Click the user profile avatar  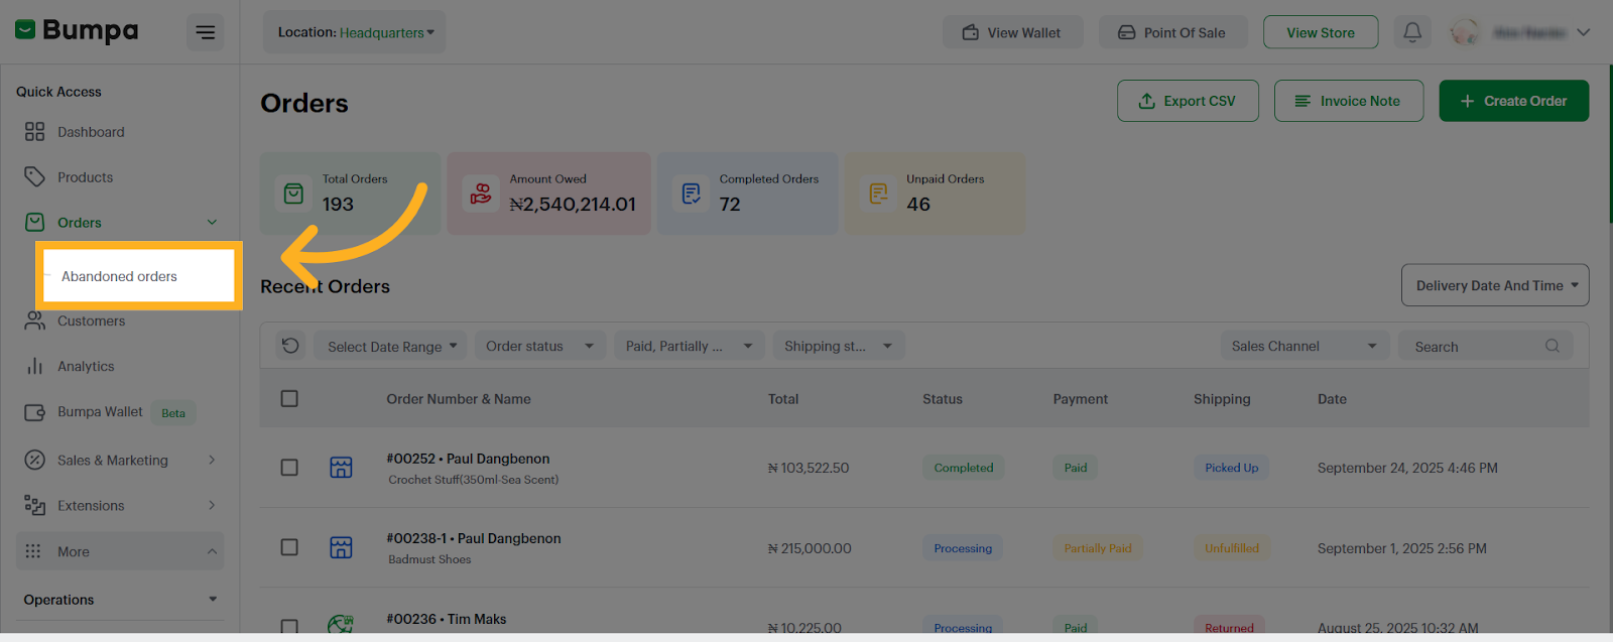point(1465,32)
